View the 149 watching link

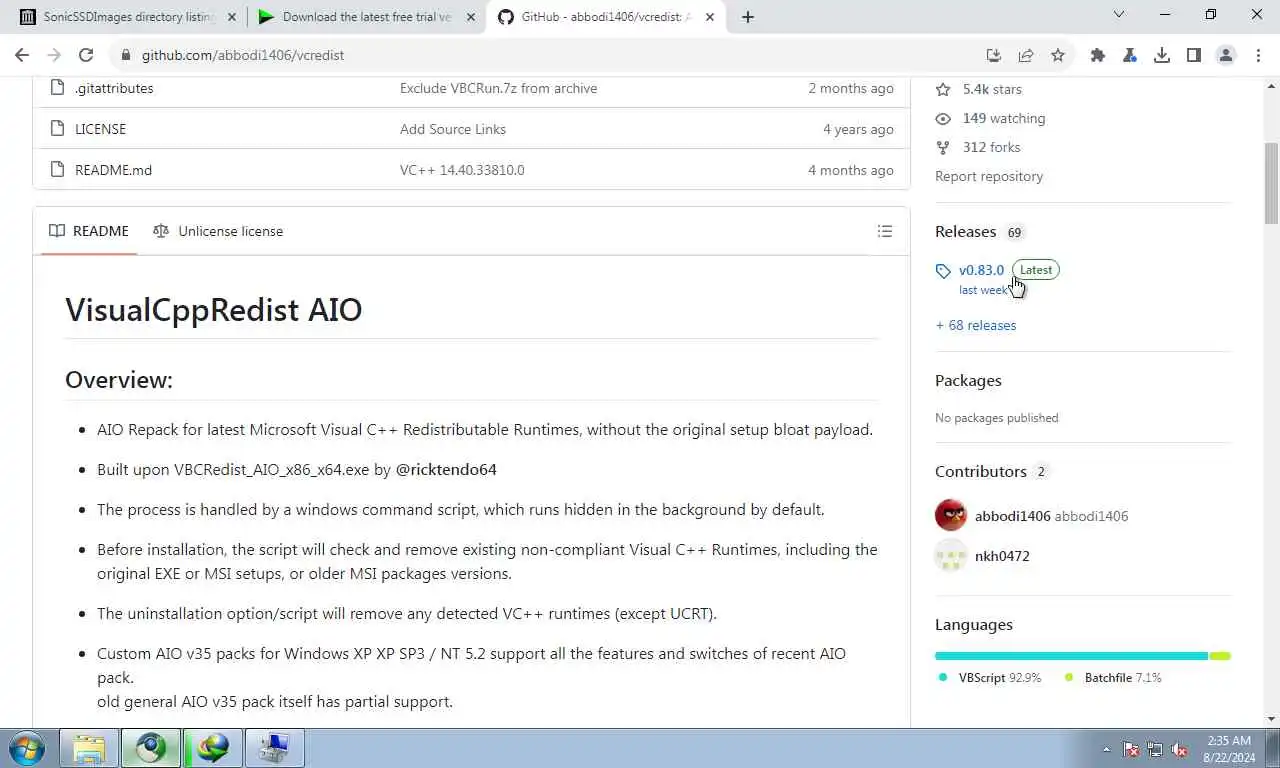click(x=990, y=118)
